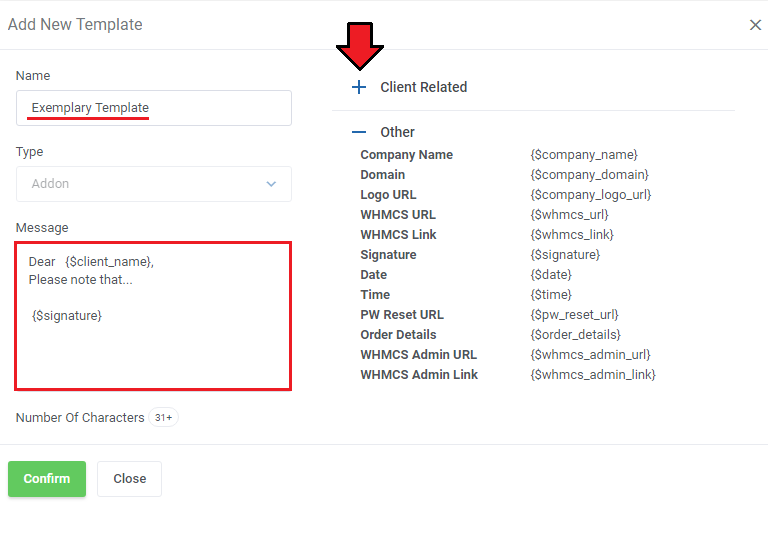Insert the {$company_domain} variable
The image size is (768, 544).
[589, 175]
